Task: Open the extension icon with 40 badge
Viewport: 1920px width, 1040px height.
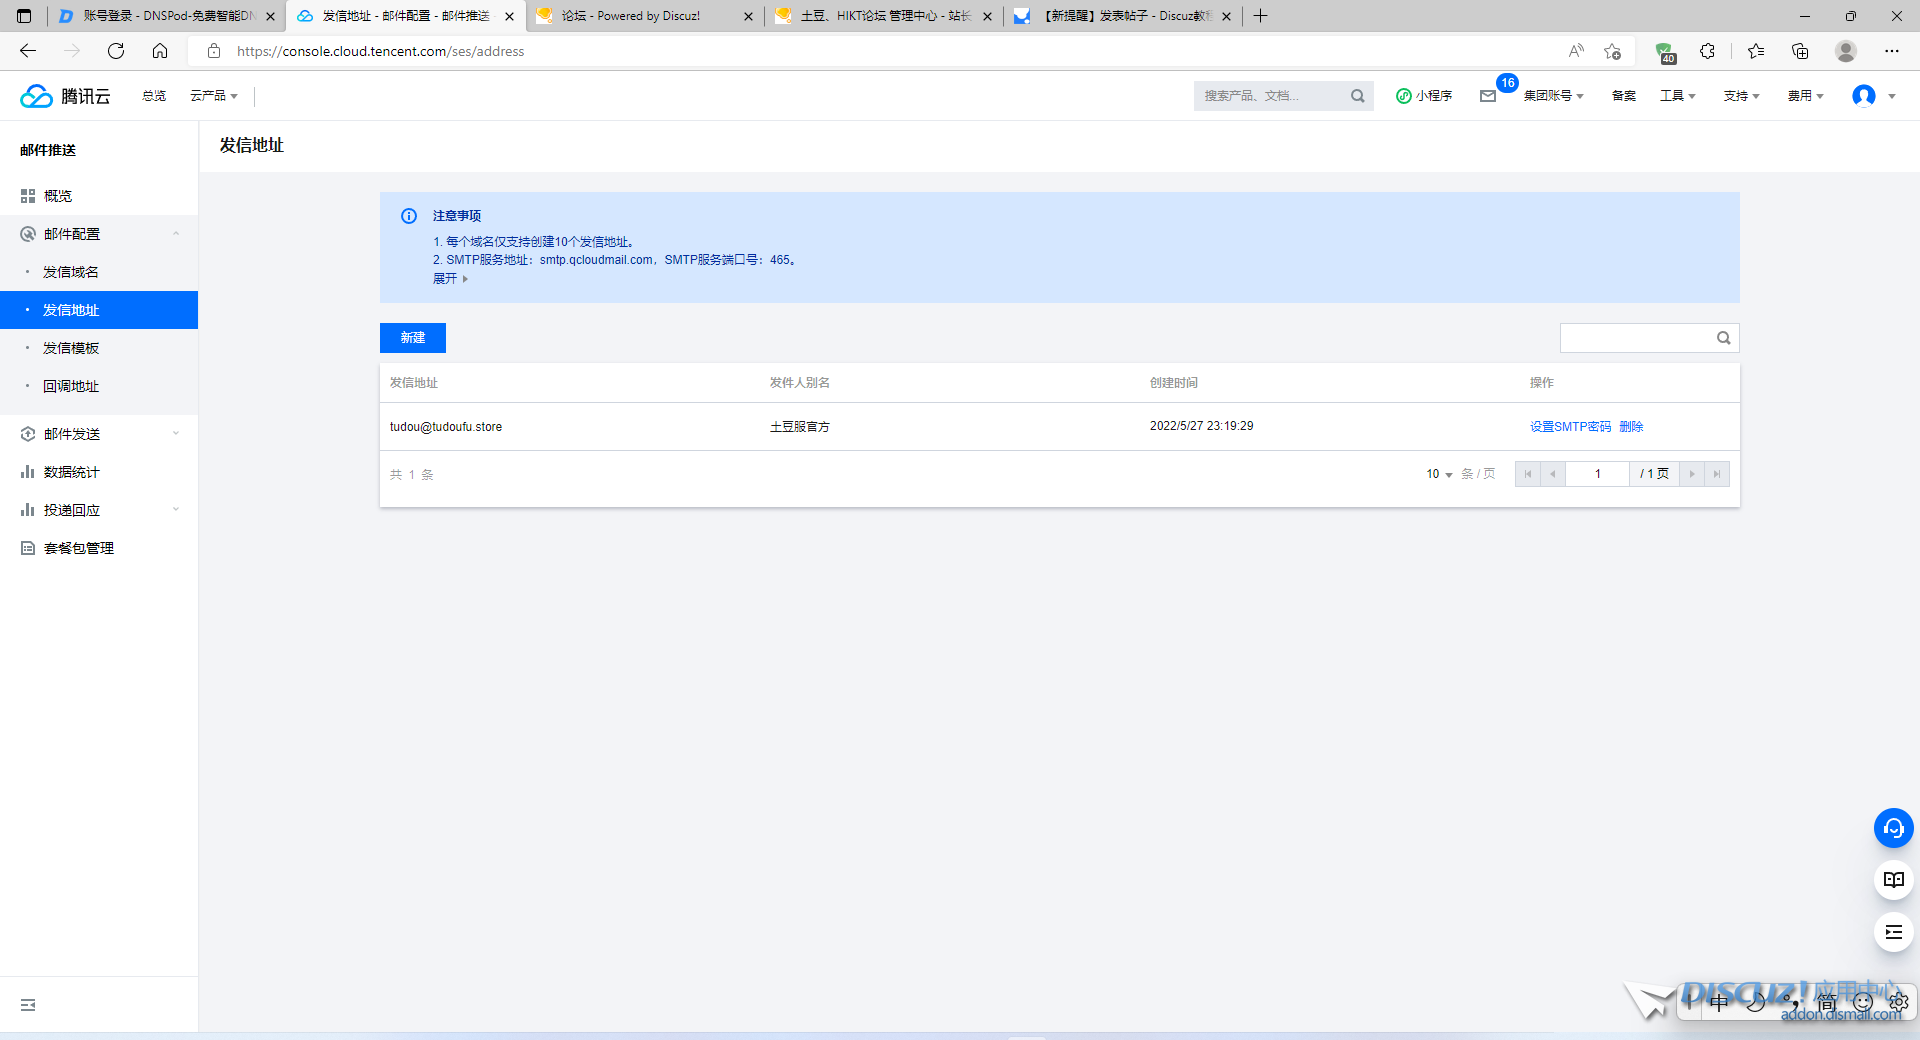Action: [1664, 52]
